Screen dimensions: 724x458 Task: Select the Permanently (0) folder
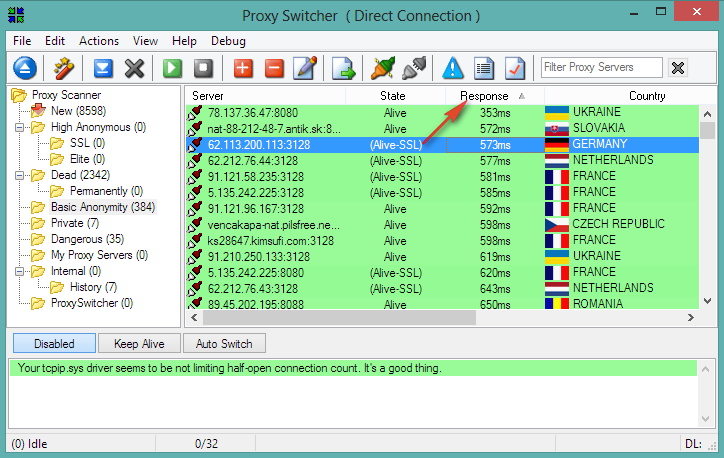click(x=106, y=191)
